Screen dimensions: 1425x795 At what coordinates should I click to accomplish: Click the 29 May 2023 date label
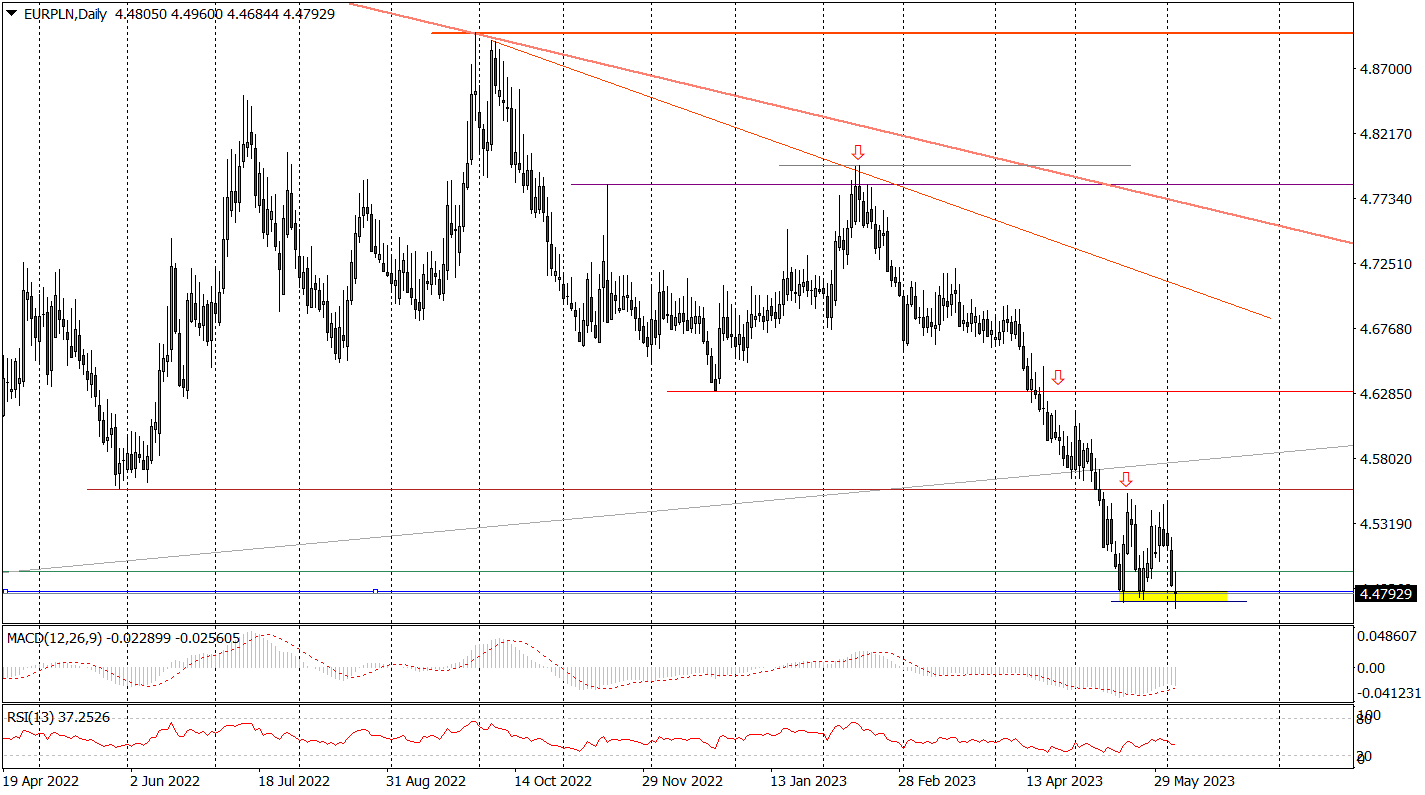(x=1195, y=780)
